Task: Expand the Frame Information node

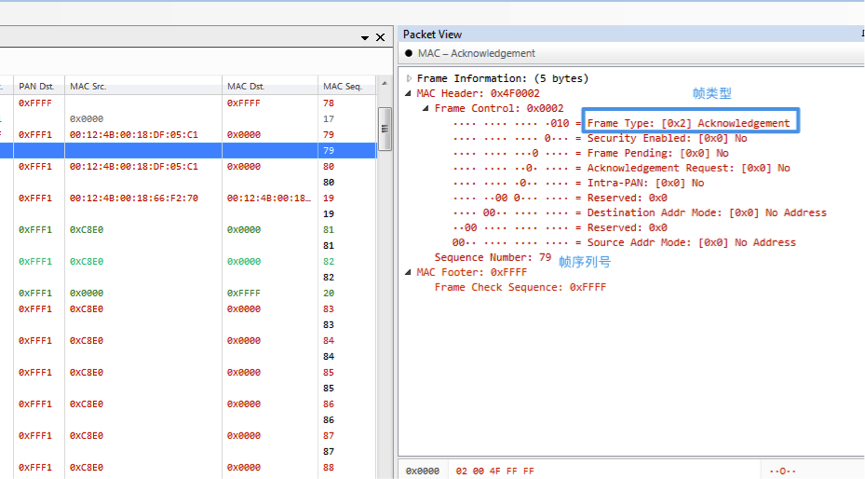Action: pos(409,78)
